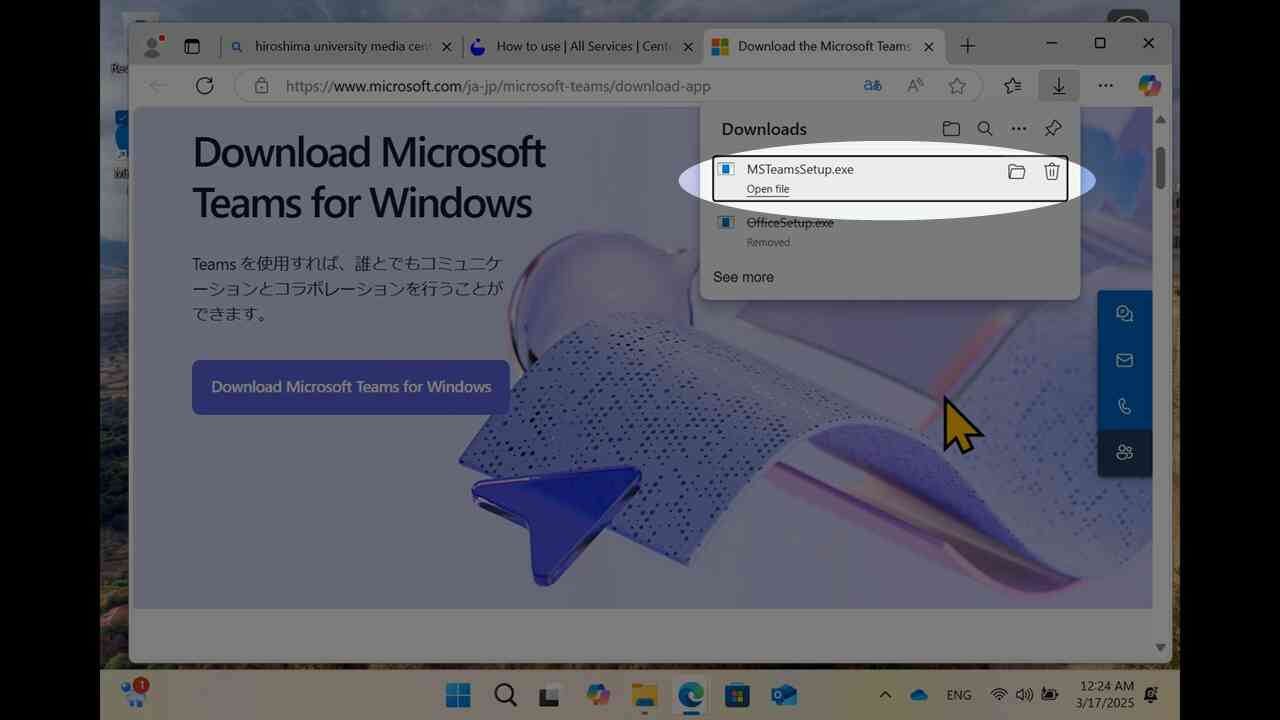Open Outlook from taskbar
Screen dimensions: 1280x720
point(784,695)
